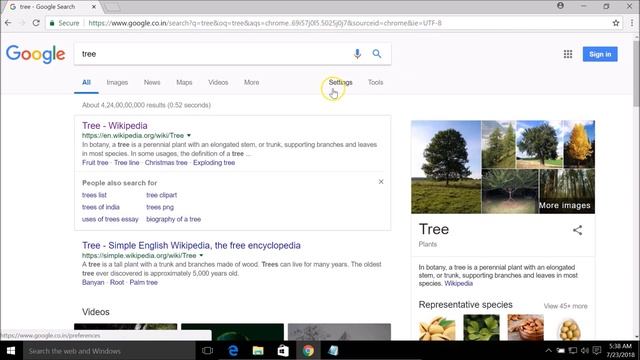The image size is (640, 360).
Task: Open the notepad-style app in taskbar
Action: [x=333, y=351]
